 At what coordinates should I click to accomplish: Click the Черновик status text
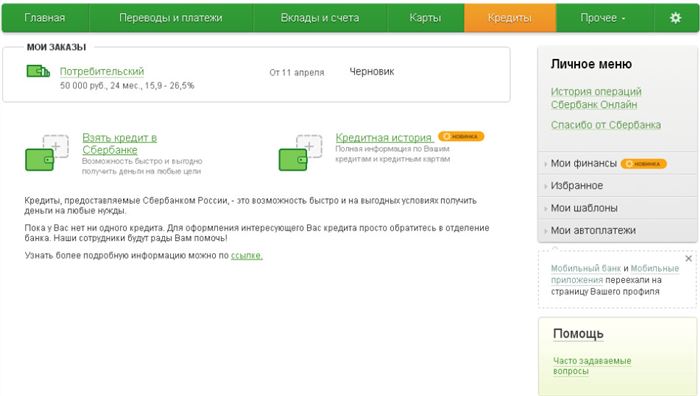[x=371, y=71]
